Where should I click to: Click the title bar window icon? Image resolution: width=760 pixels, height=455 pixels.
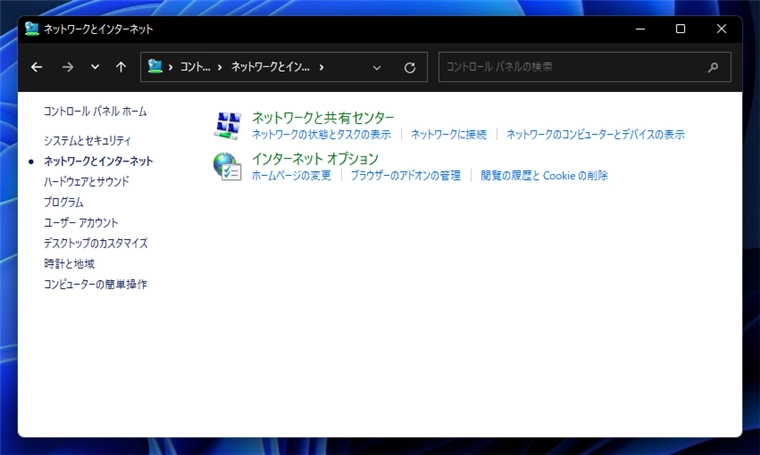pos(32,29)
